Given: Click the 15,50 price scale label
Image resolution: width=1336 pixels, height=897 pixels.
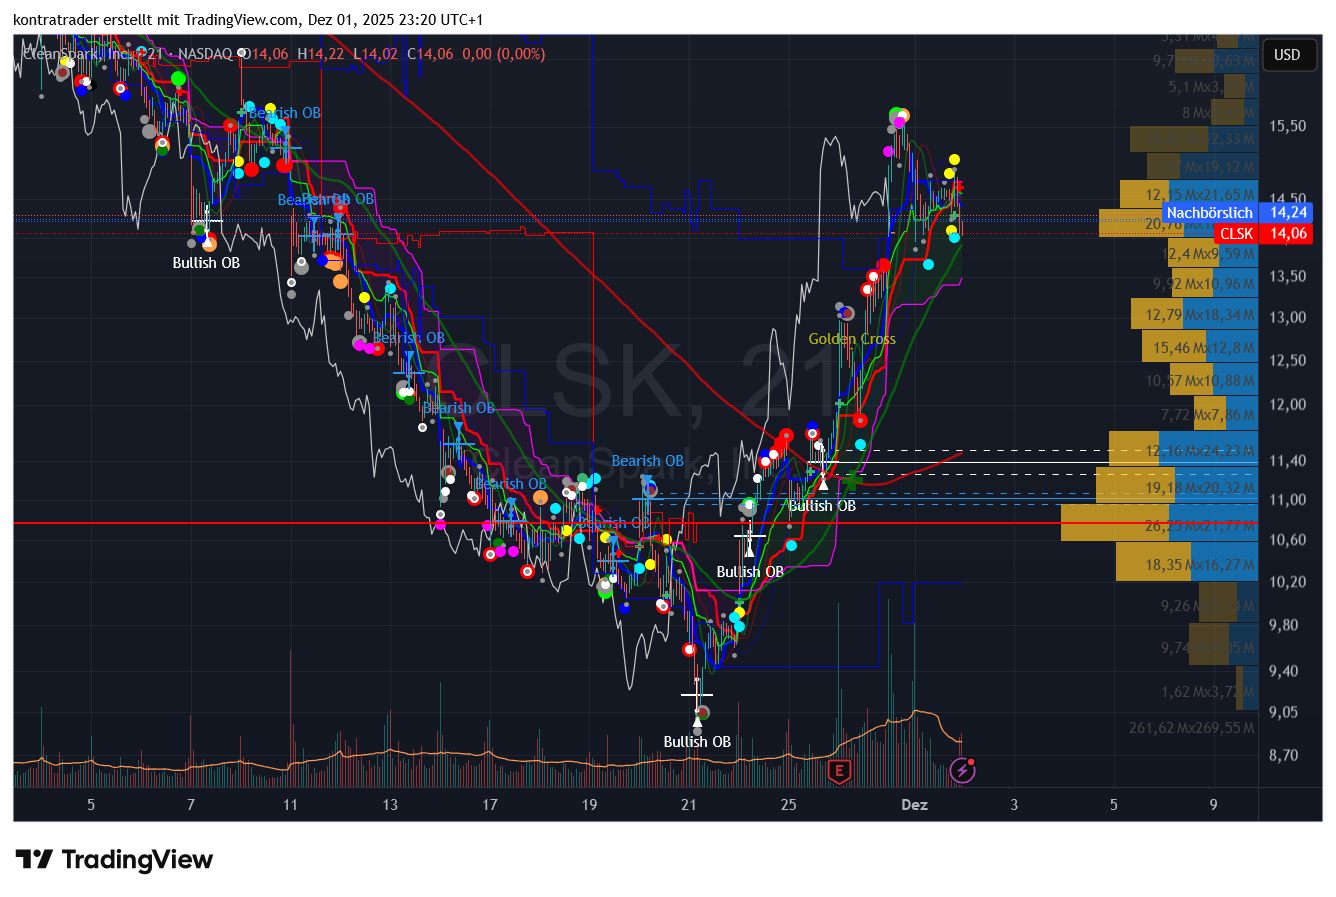Looking at the screenshot, I should point(1287,126).
